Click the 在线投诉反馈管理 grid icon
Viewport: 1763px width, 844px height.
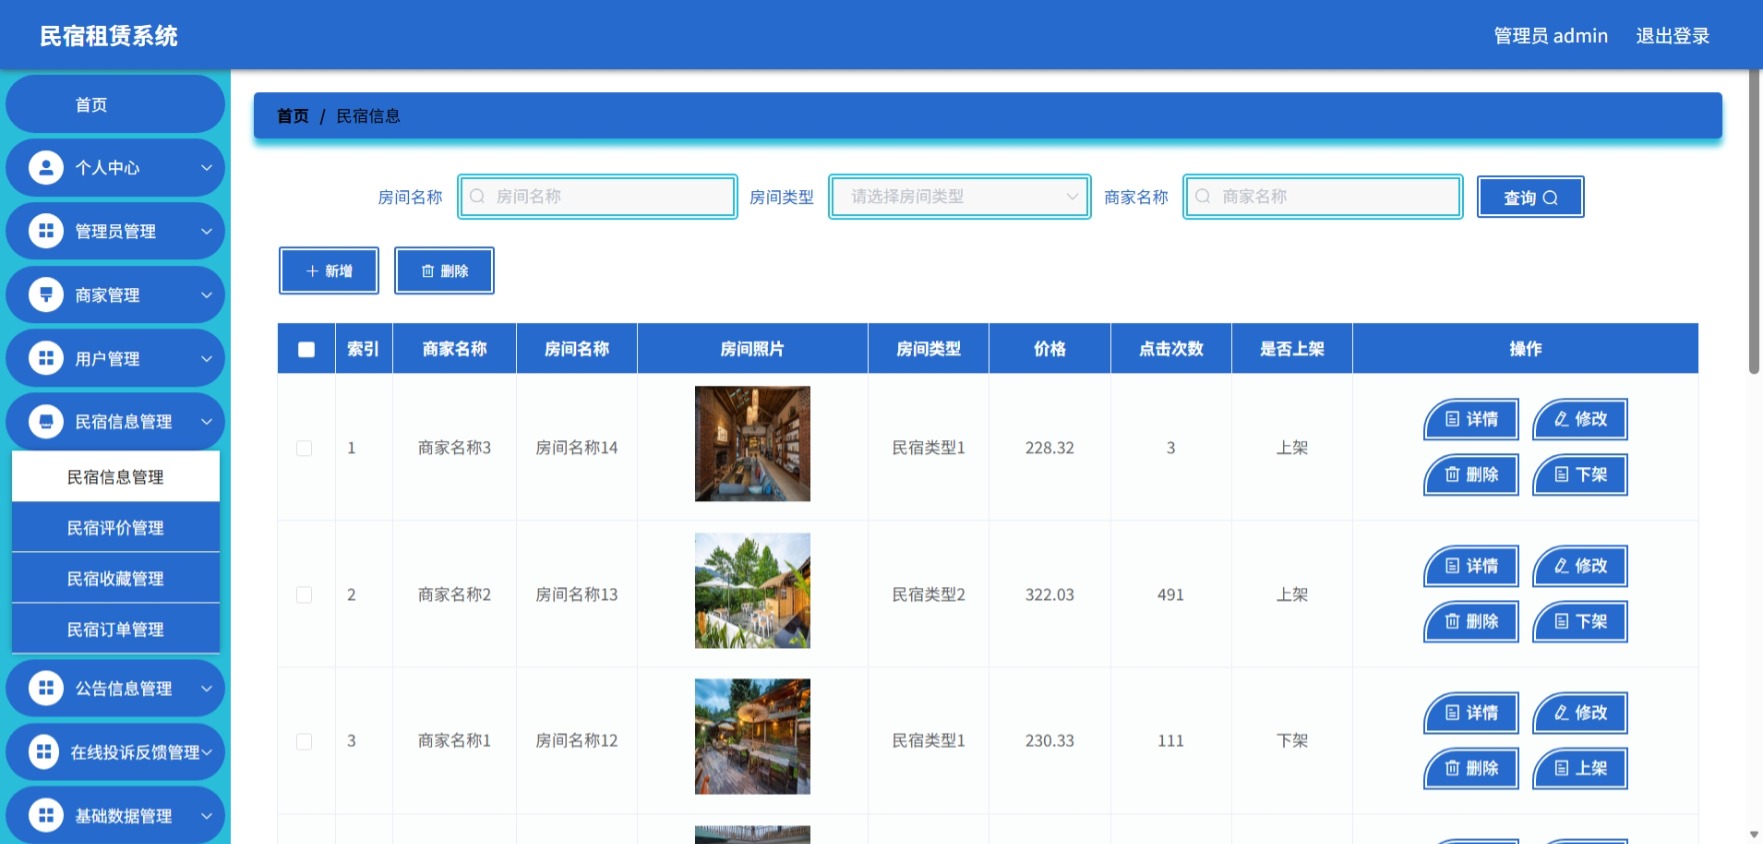pos(45,752)
